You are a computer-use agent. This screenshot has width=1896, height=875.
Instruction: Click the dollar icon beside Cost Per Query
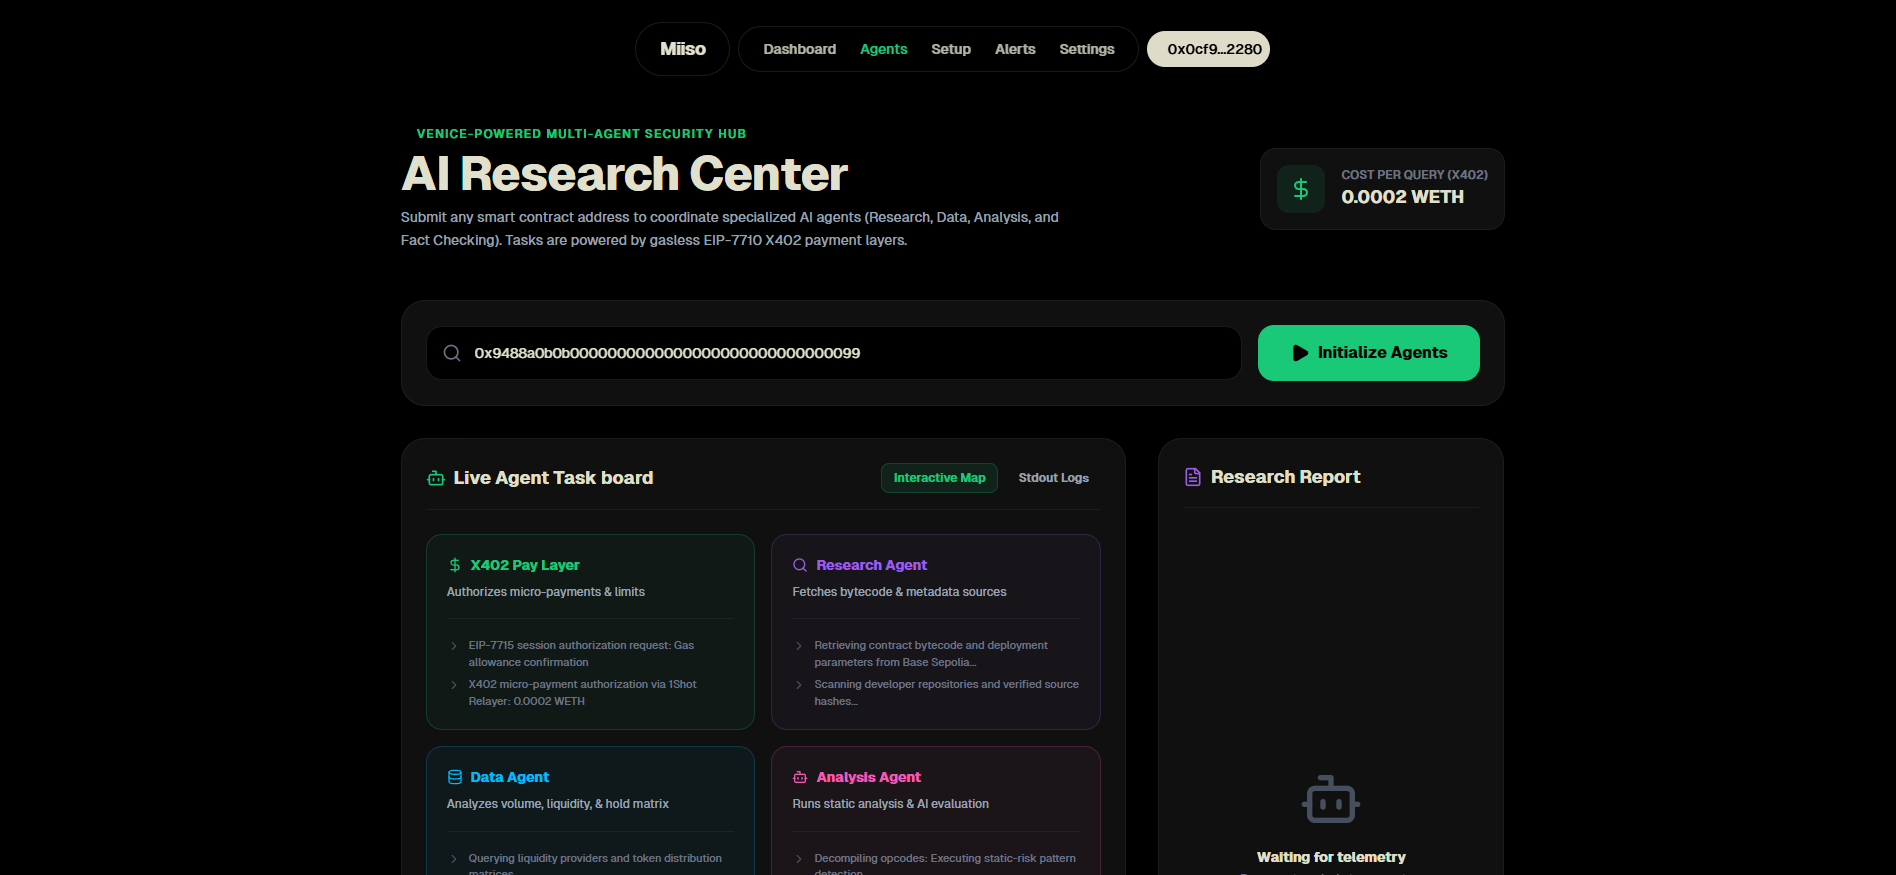point(1300,189)
